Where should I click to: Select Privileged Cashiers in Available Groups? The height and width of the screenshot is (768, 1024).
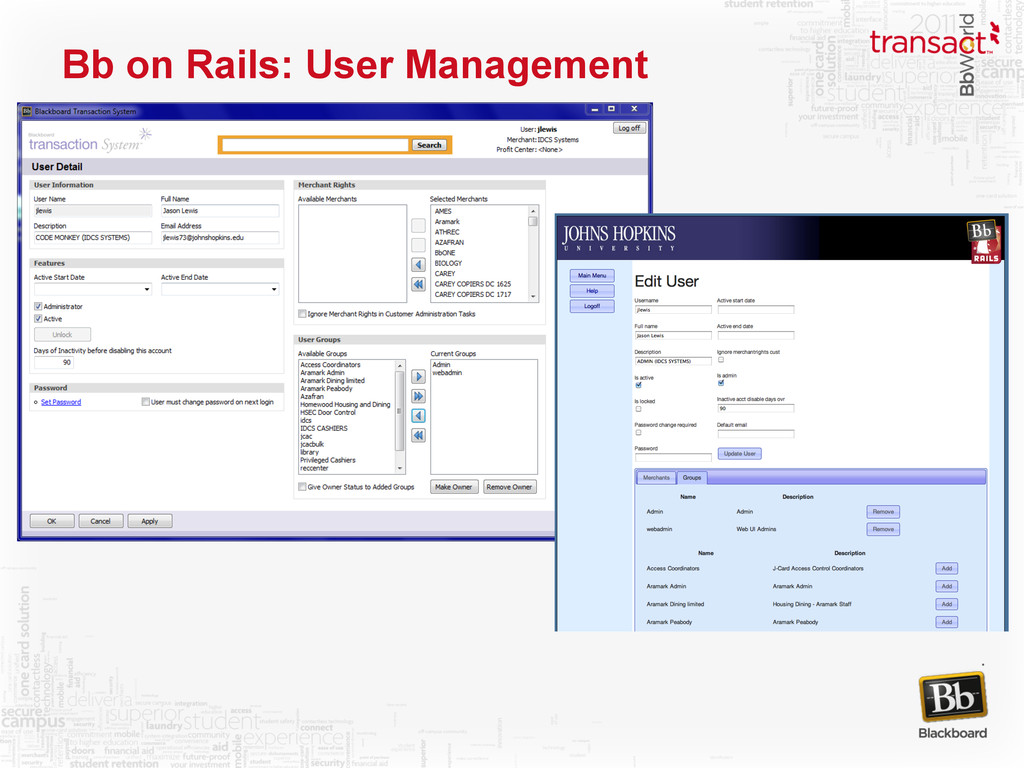[x=328, y=460]
